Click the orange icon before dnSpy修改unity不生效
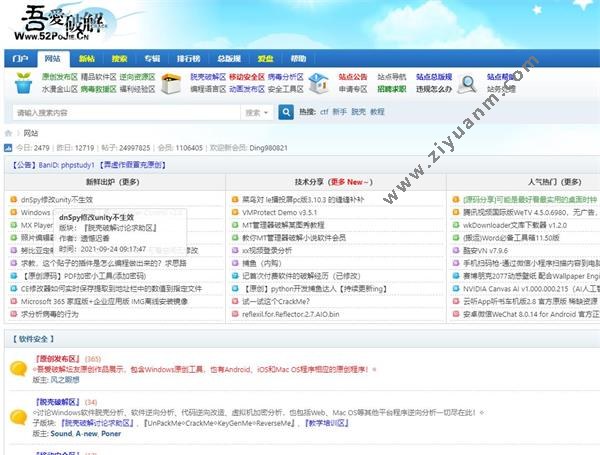 tap(14, 199)
